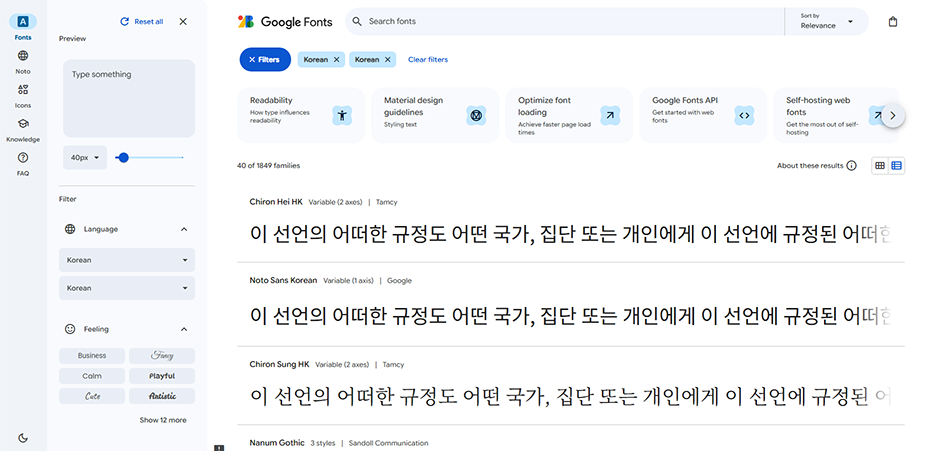Click the Google Fonts API code icon
The image size is (936, 451).
tap(744, 115)
